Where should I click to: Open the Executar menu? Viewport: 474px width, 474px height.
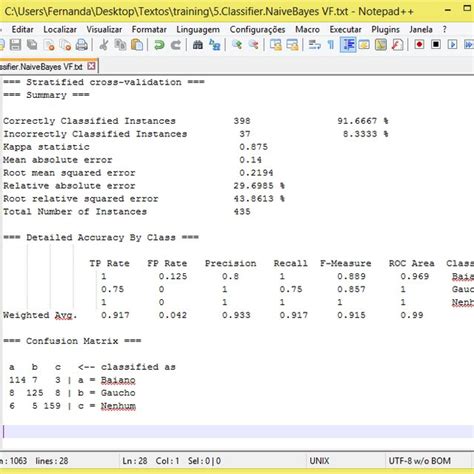(x=345, y=30)
